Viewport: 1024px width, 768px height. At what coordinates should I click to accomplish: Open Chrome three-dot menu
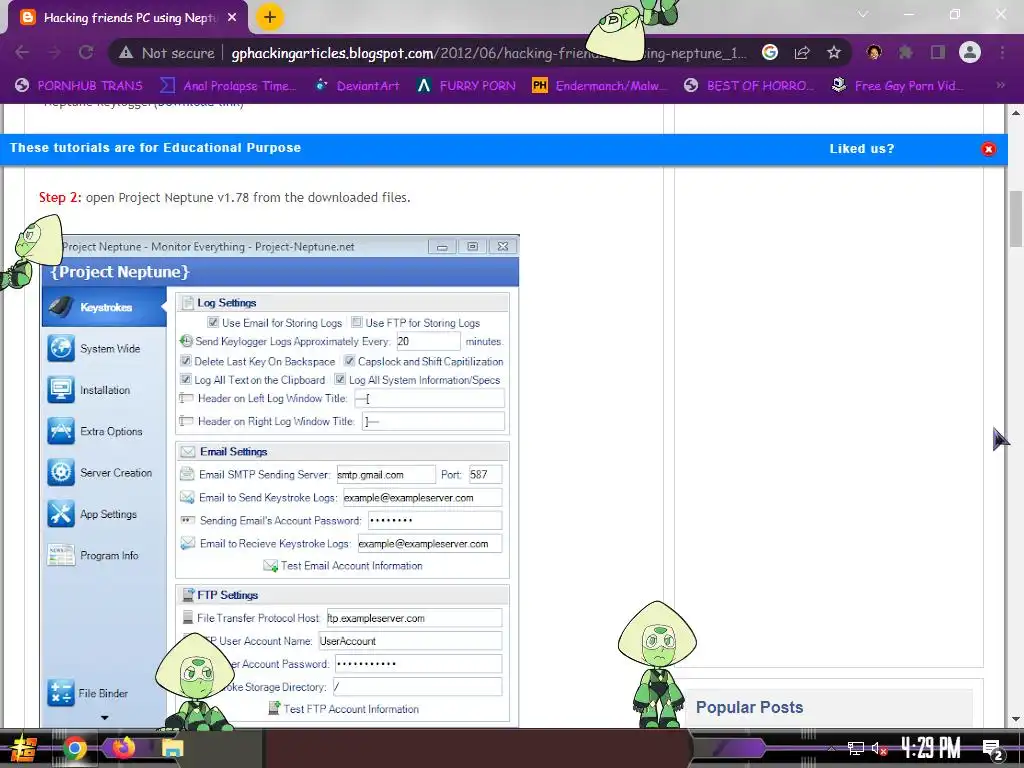[1002, 52]
